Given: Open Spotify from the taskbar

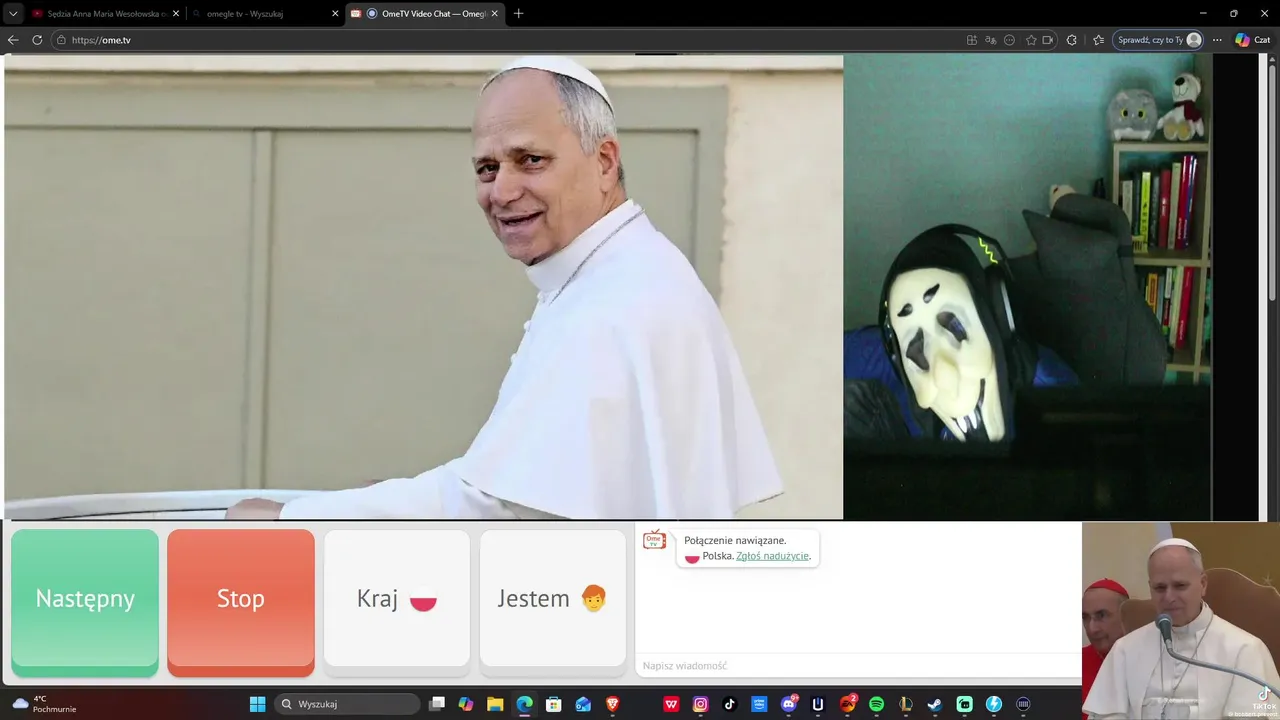Looking at the screenshot, I should click(877, 704).
